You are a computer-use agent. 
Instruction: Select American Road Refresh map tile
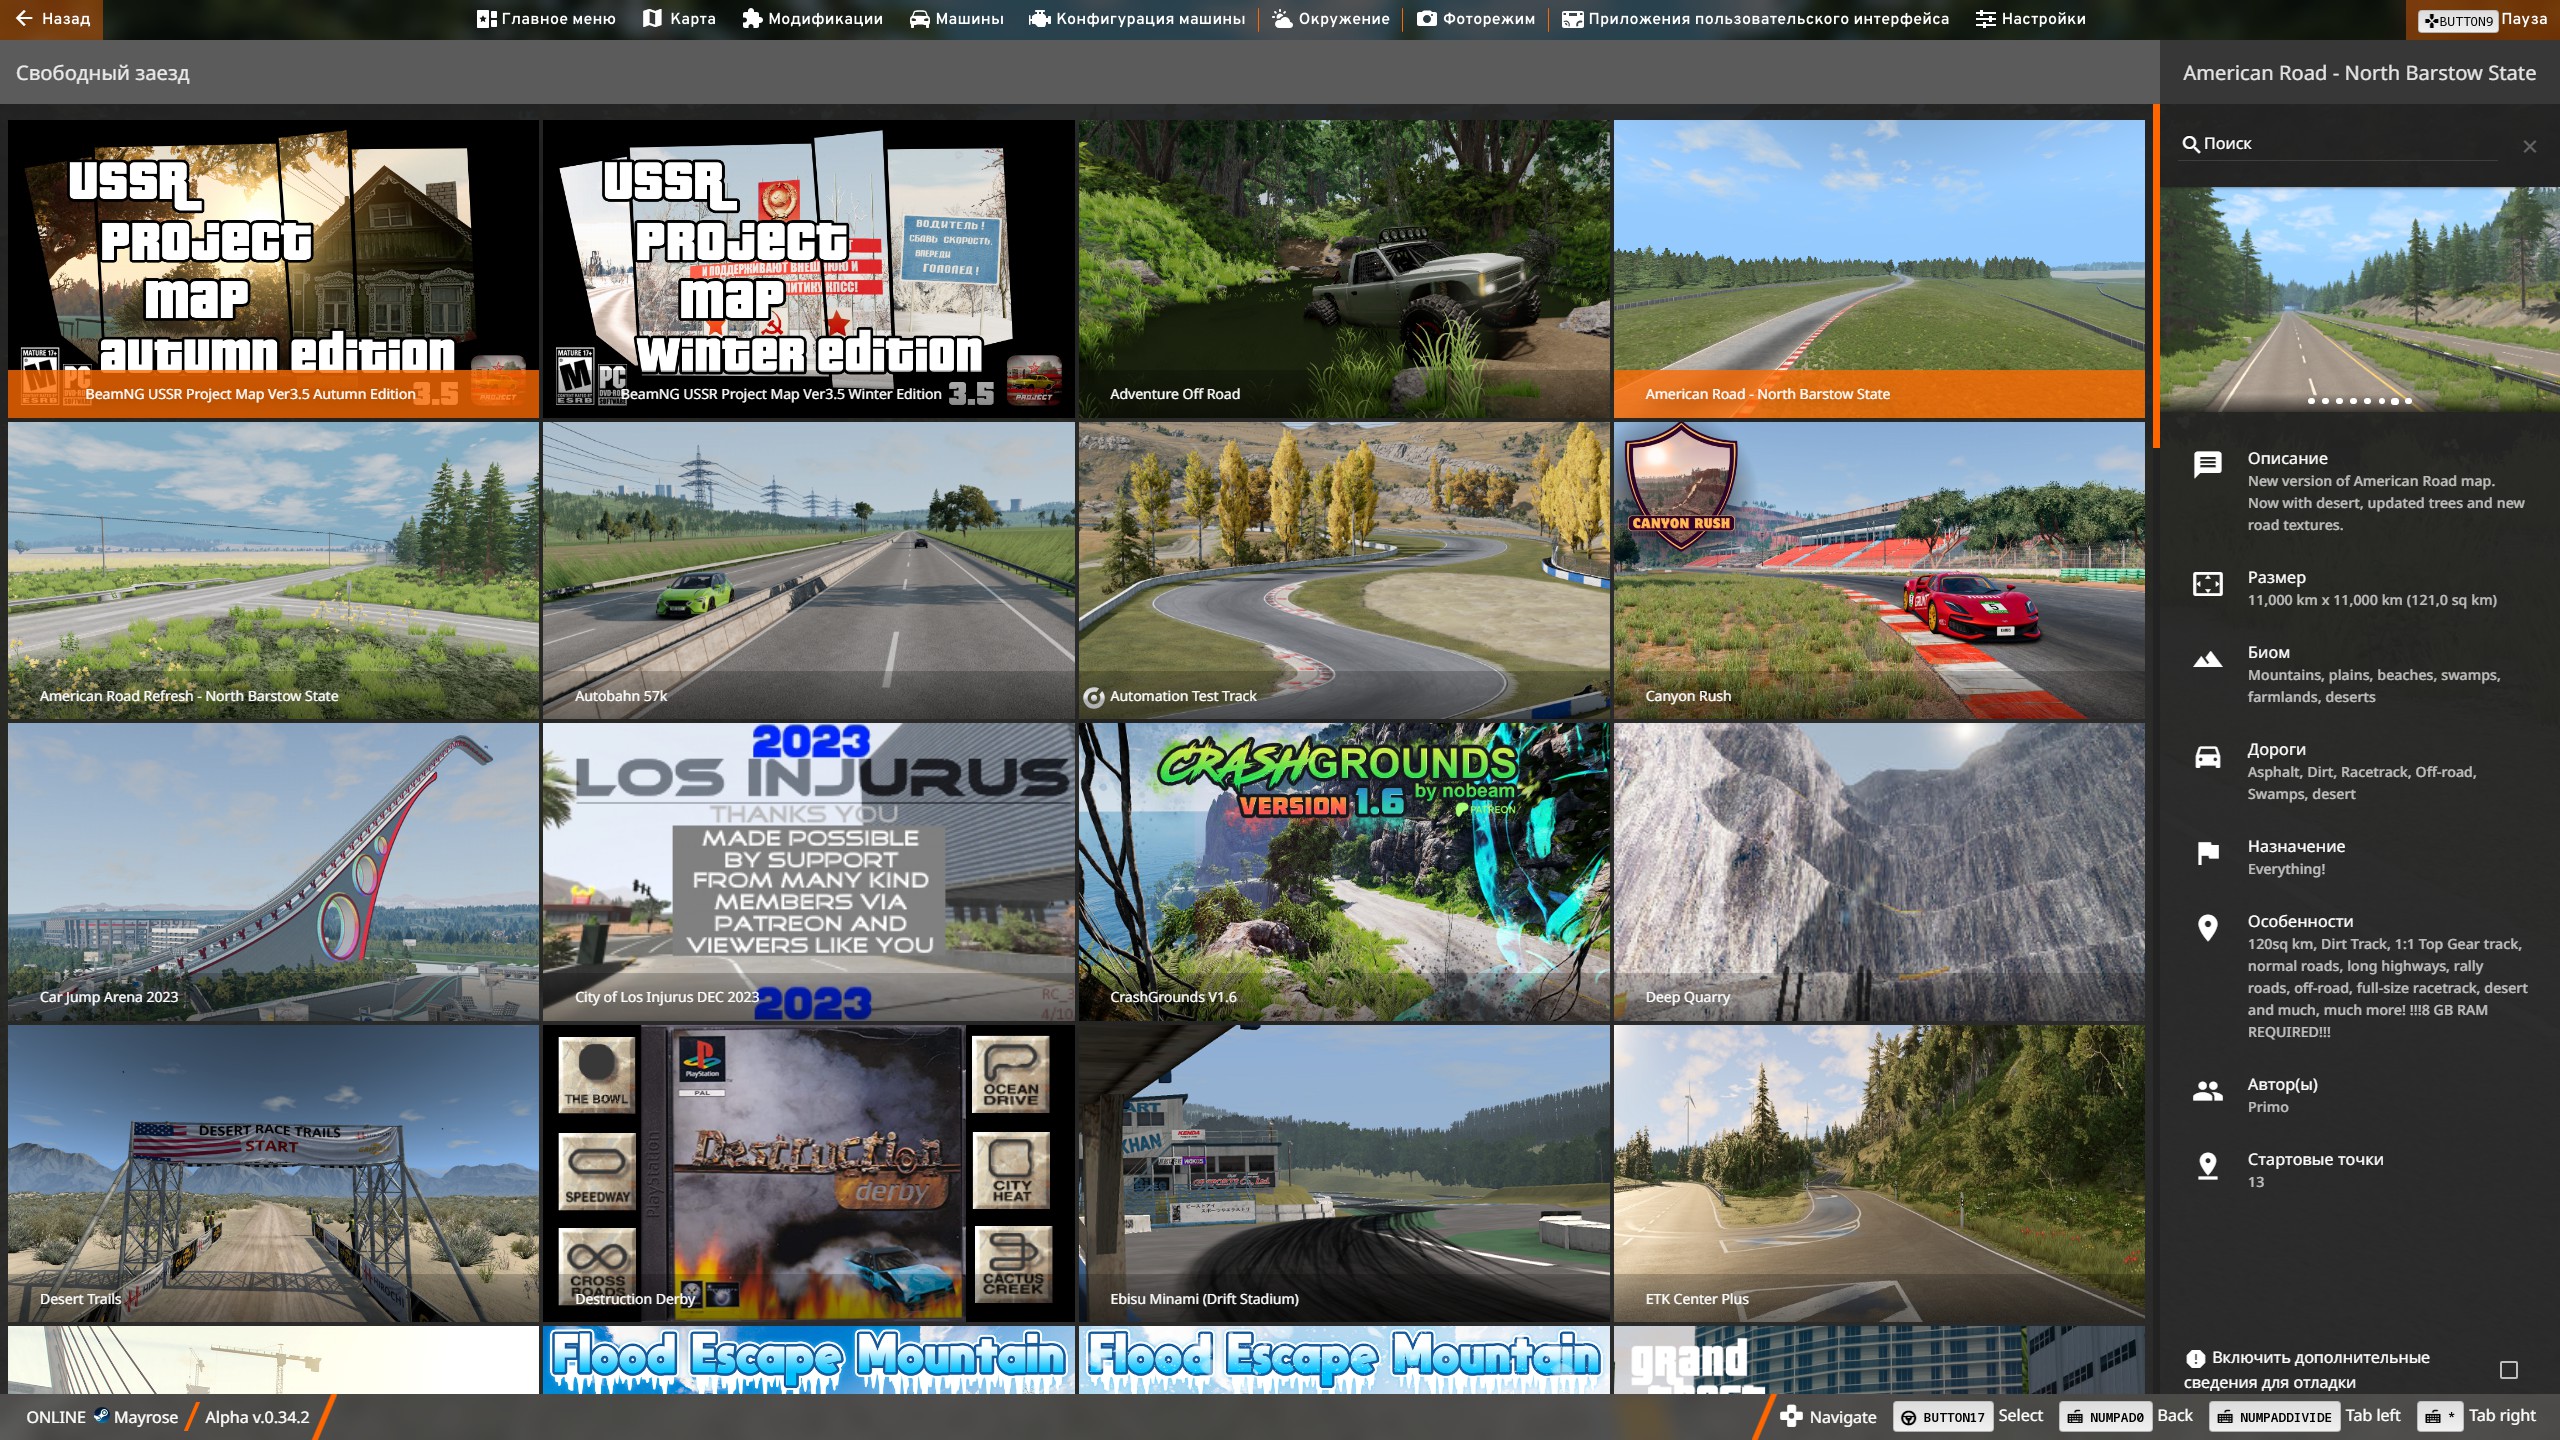pos(273,570)
